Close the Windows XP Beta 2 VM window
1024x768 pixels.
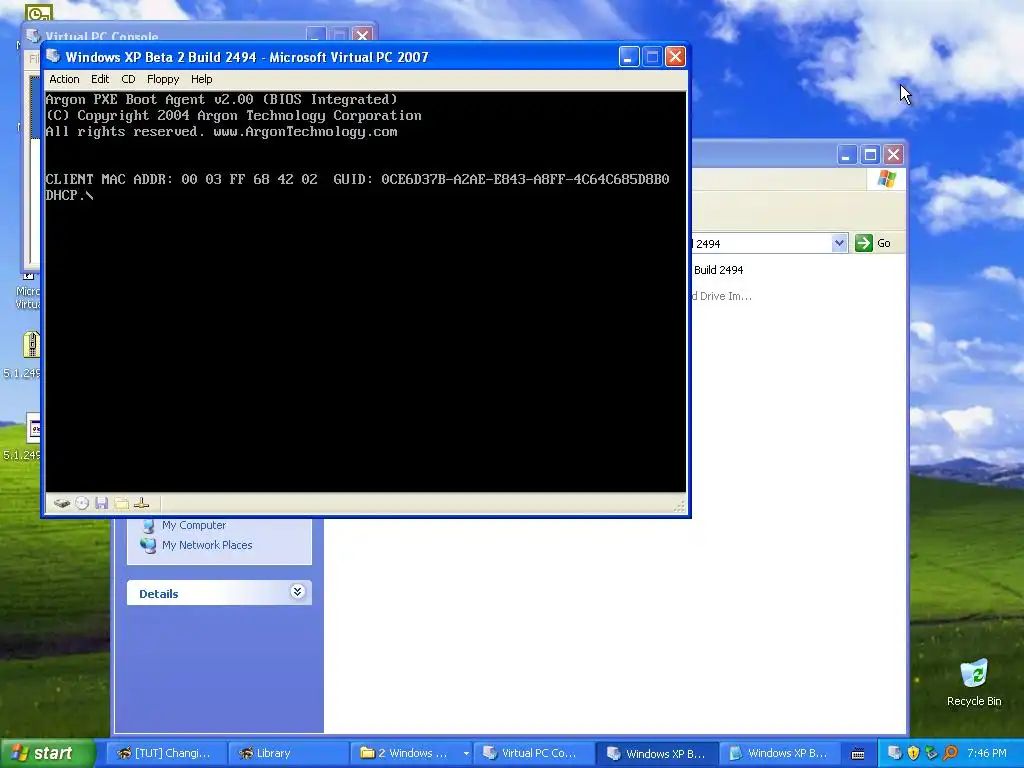point(675,57)
